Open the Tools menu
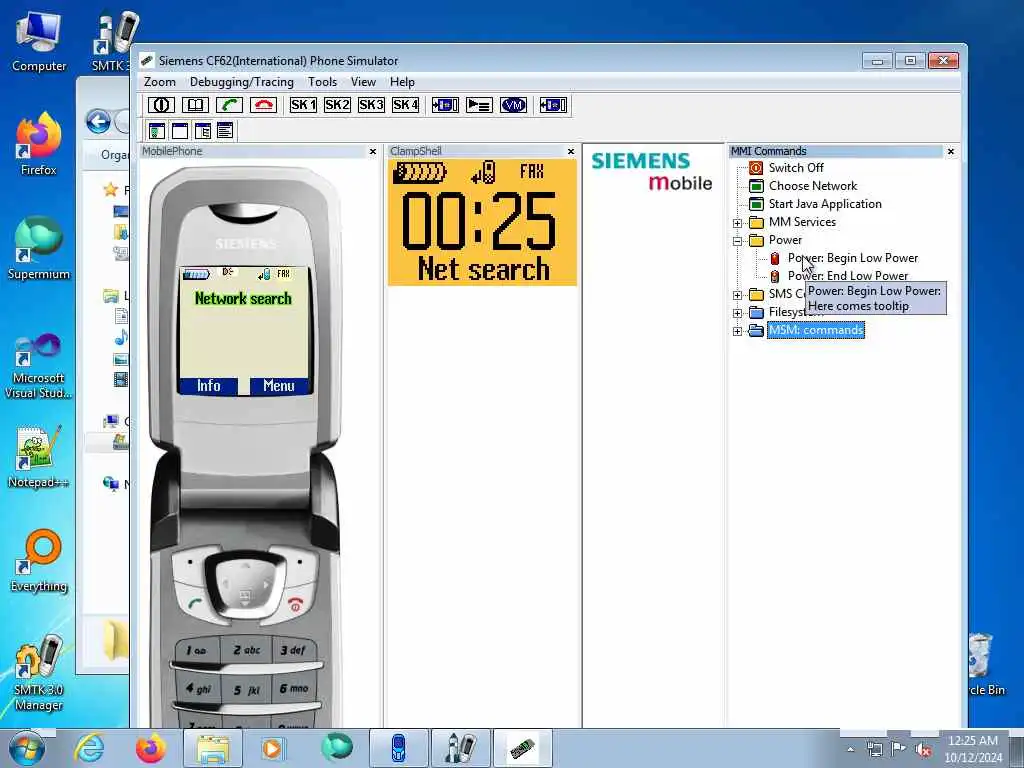1024x768 pixels. (x=323, y=82)
